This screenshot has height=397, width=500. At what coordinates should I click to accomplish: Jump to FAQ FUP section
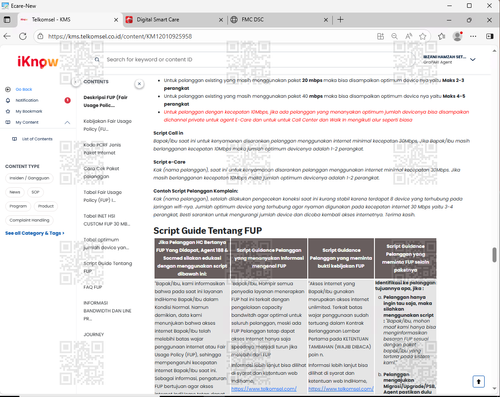coord(93,287)
